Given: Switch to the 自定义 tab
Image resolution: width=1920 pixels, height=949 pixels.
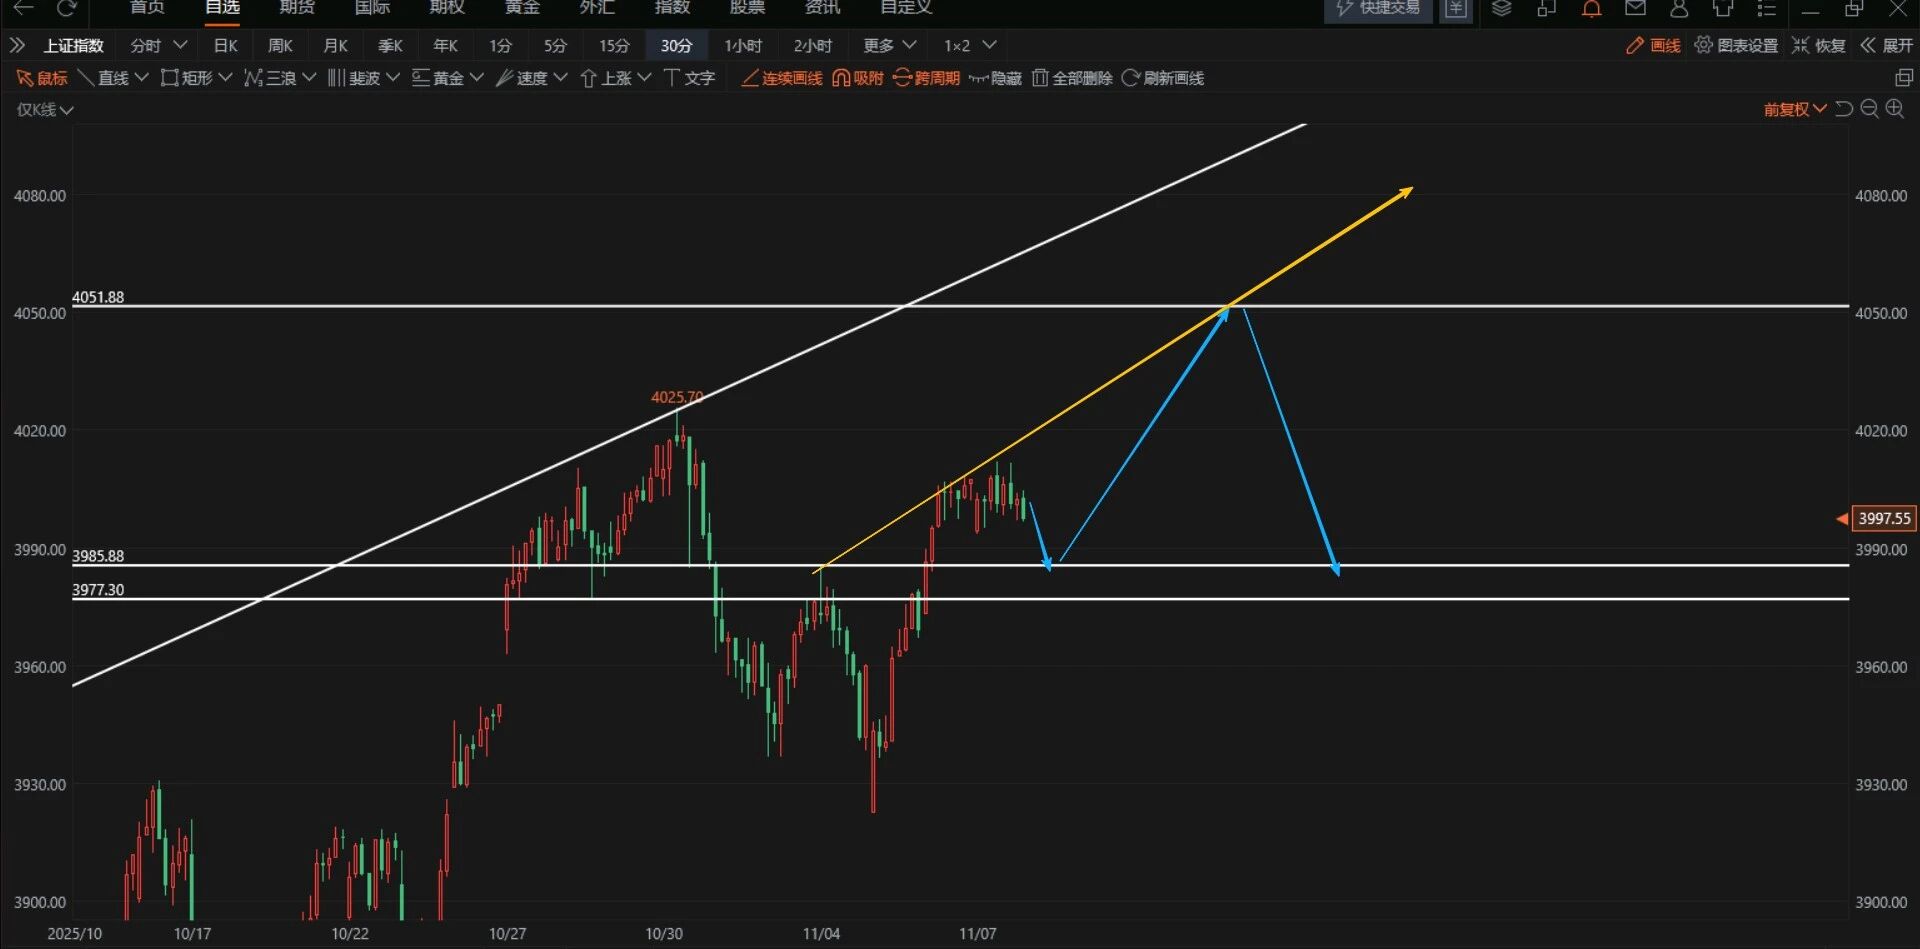Looking at the screenshot, I should (x=906, y=8).
